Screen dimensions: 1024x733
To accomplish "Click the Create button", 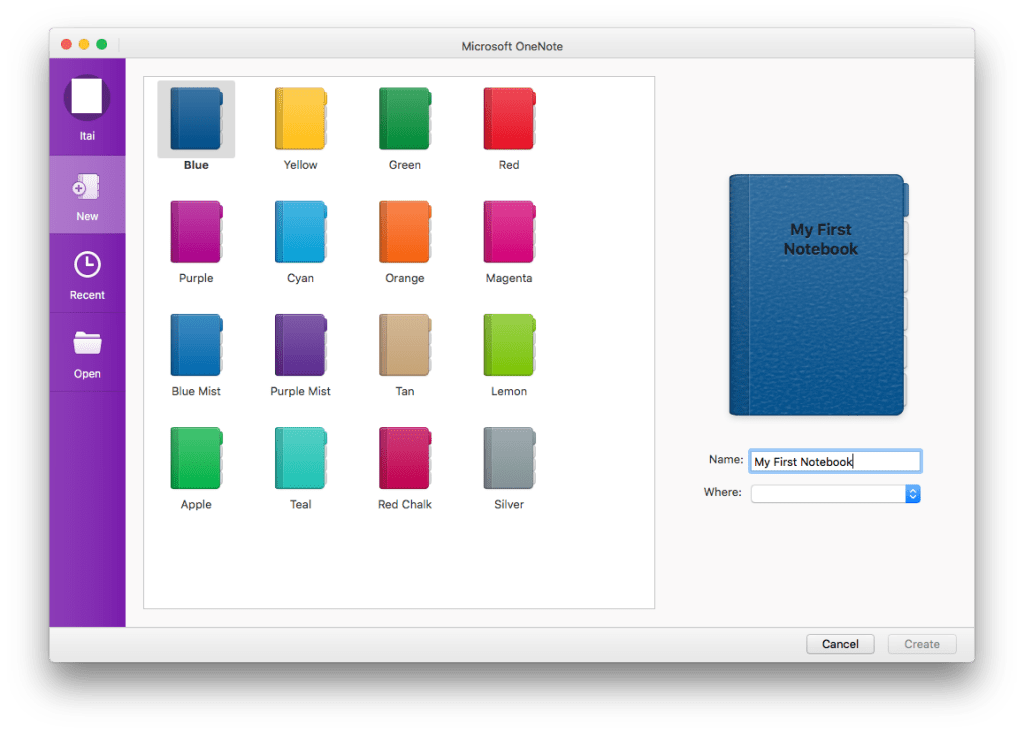I will [x=921, y=644].
